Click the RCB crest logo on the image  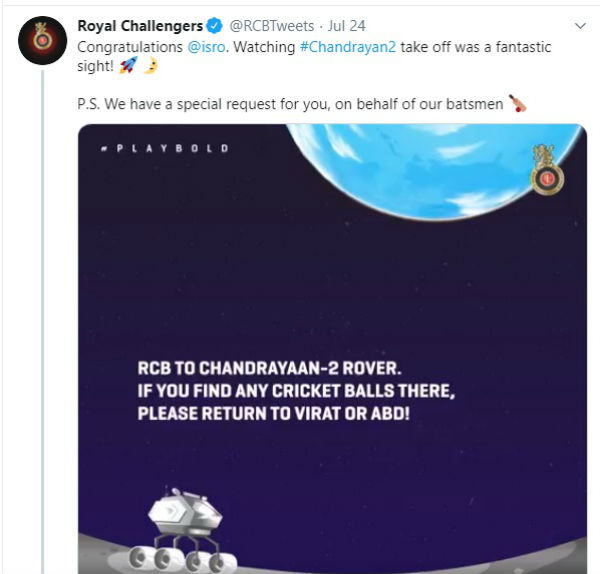pyautogui.click(x=547, y=170)
